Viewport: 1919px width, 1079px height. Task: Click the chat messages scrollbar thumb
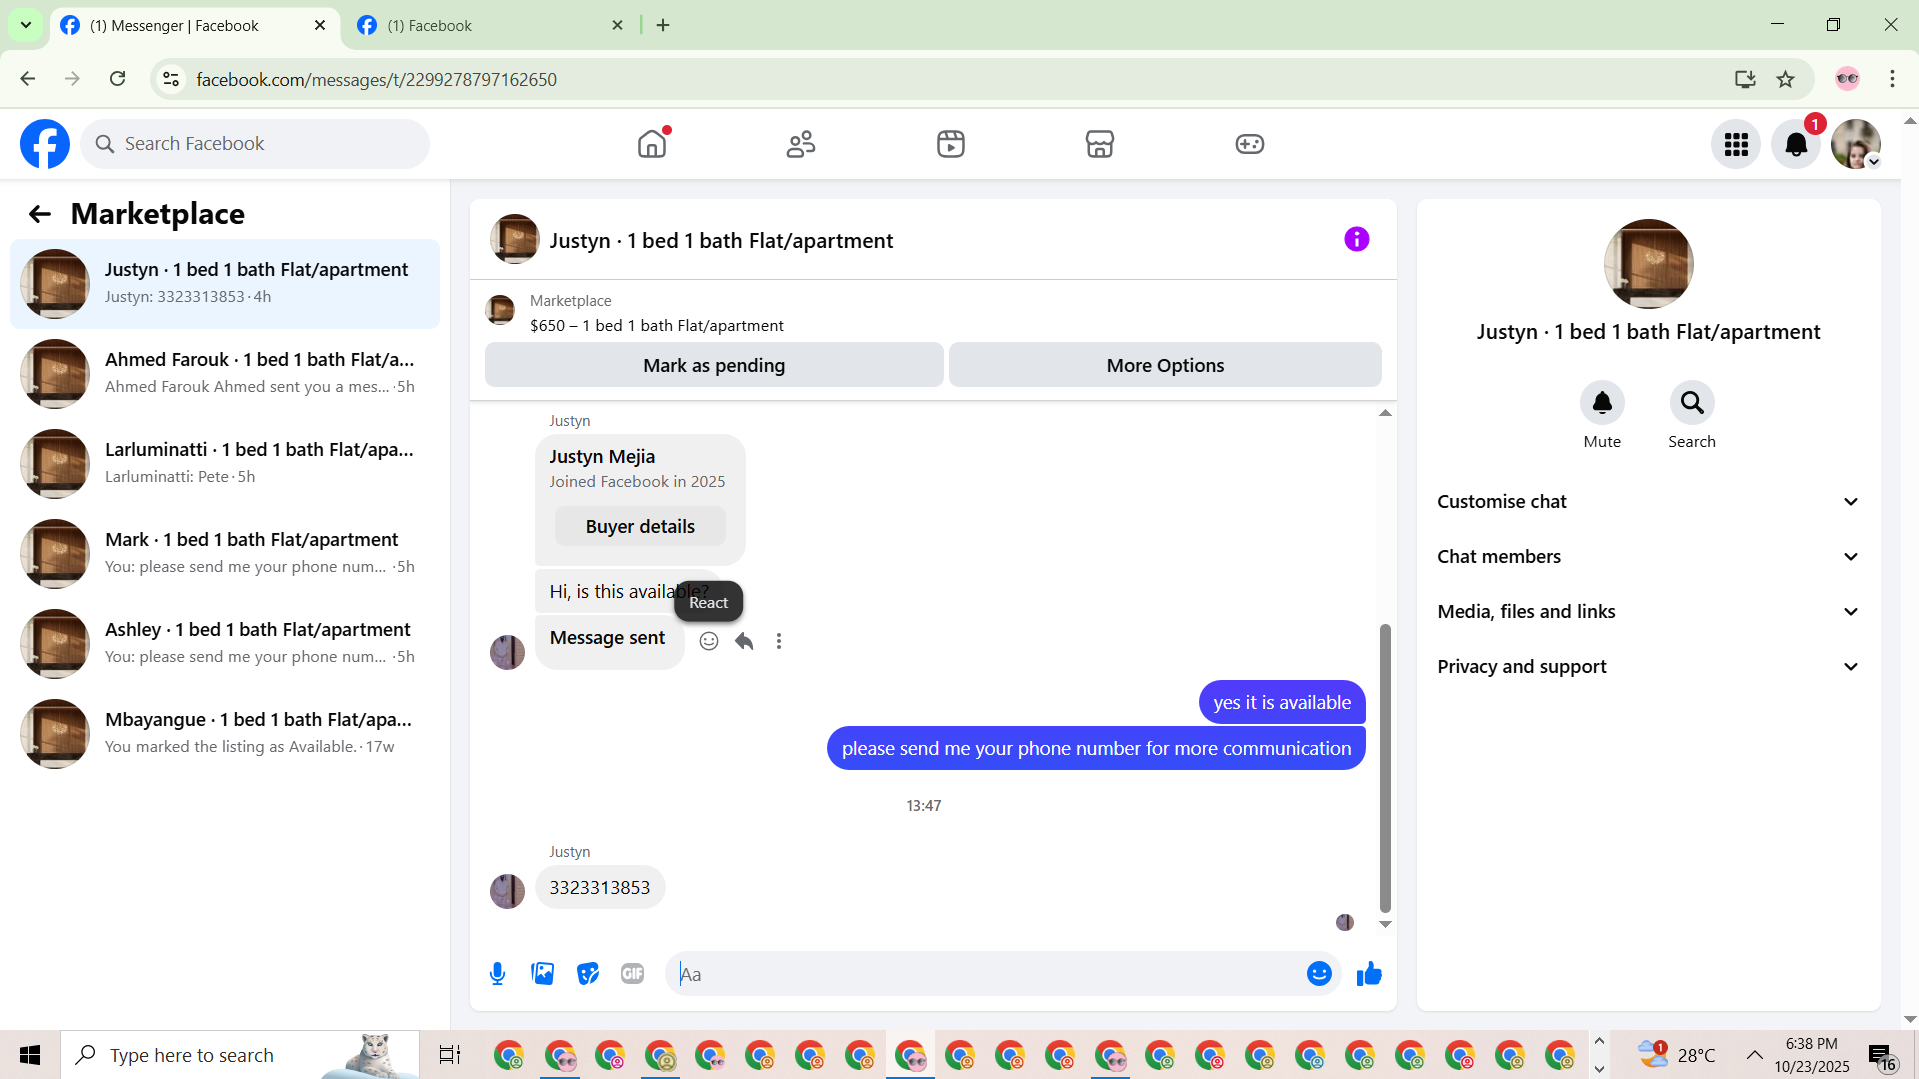pos(1385,767)
